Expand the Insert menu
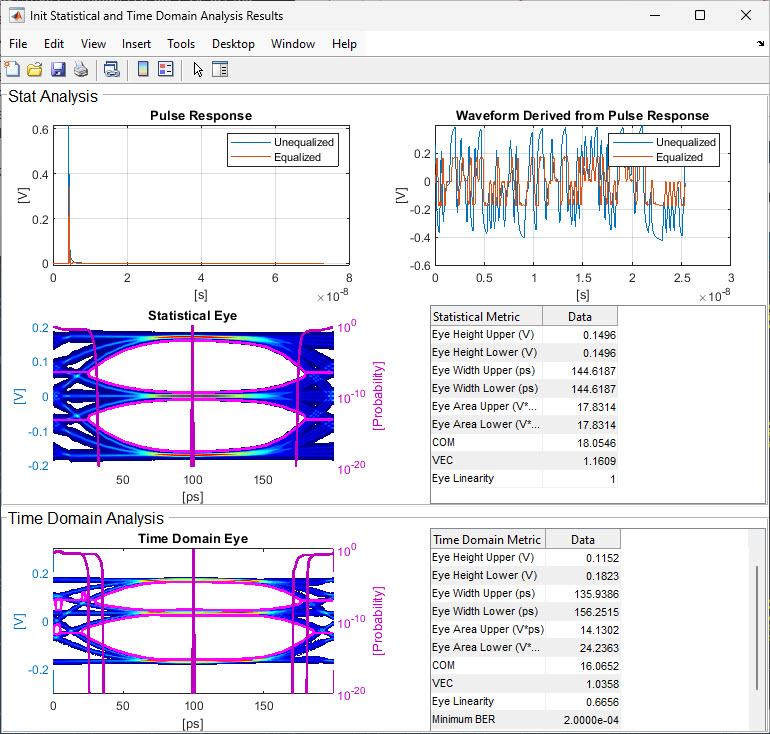The image size is (770, 734). click(x=136, y=44)
